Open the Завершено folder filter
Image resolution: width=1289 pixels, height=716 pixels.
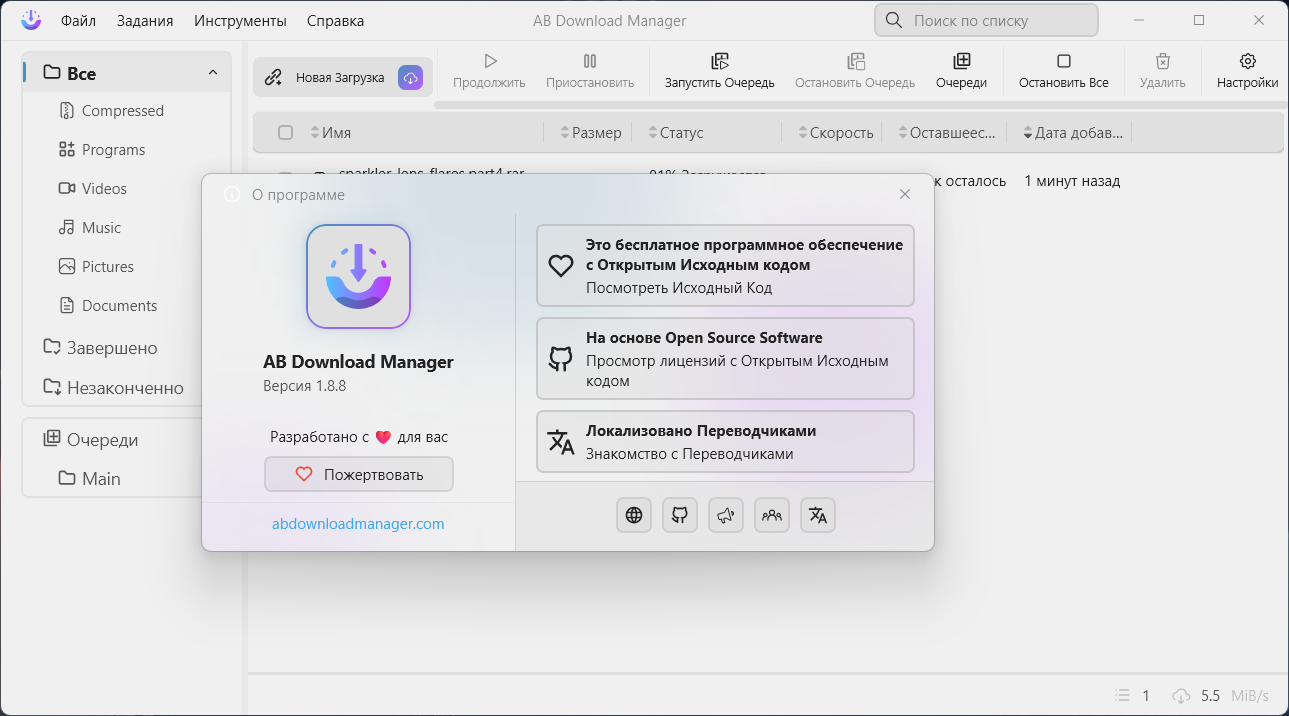pyautogui.click(x=112, y=348)
